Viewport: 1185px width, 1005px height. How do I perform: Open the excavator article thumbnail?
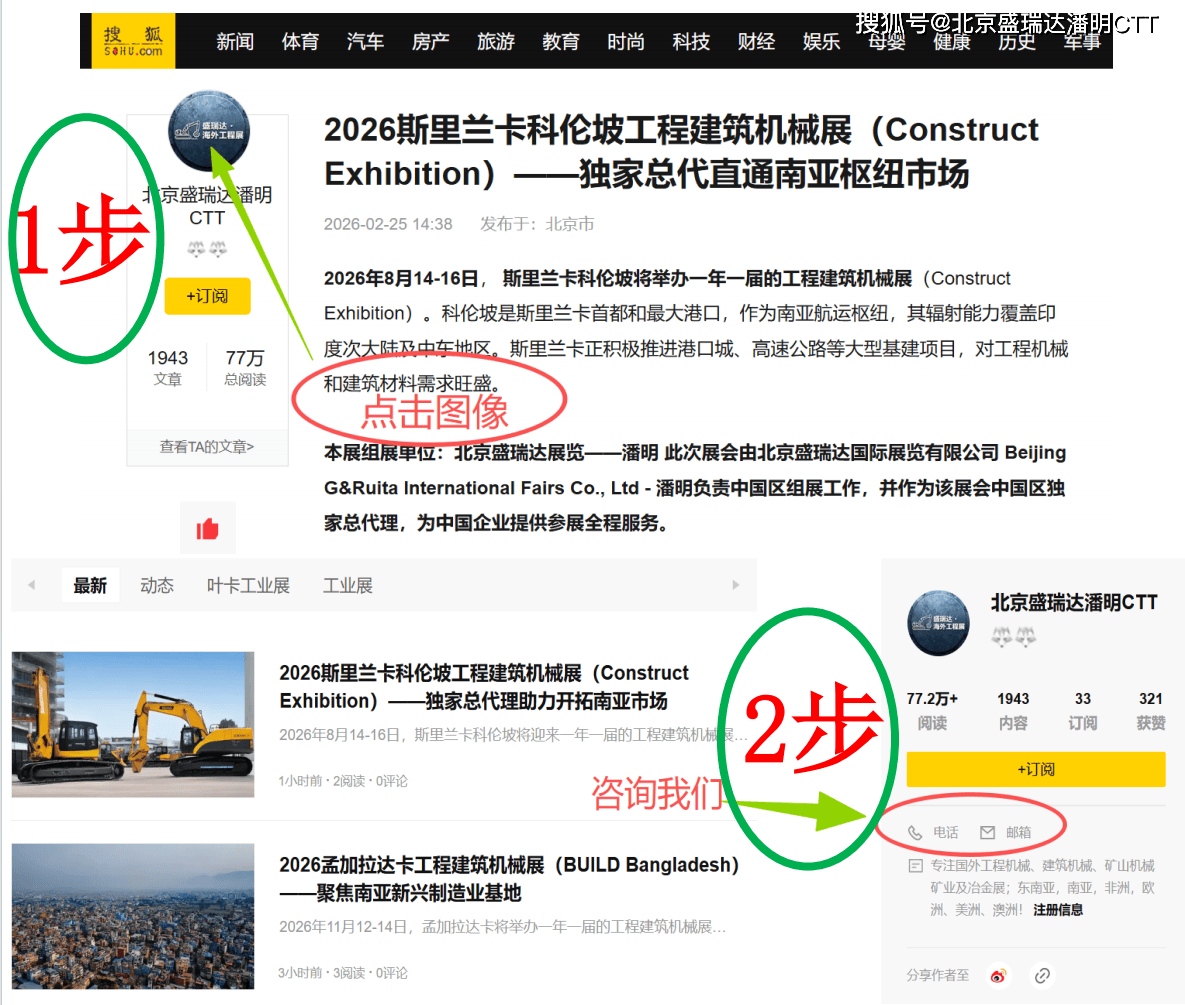point(133,724)
